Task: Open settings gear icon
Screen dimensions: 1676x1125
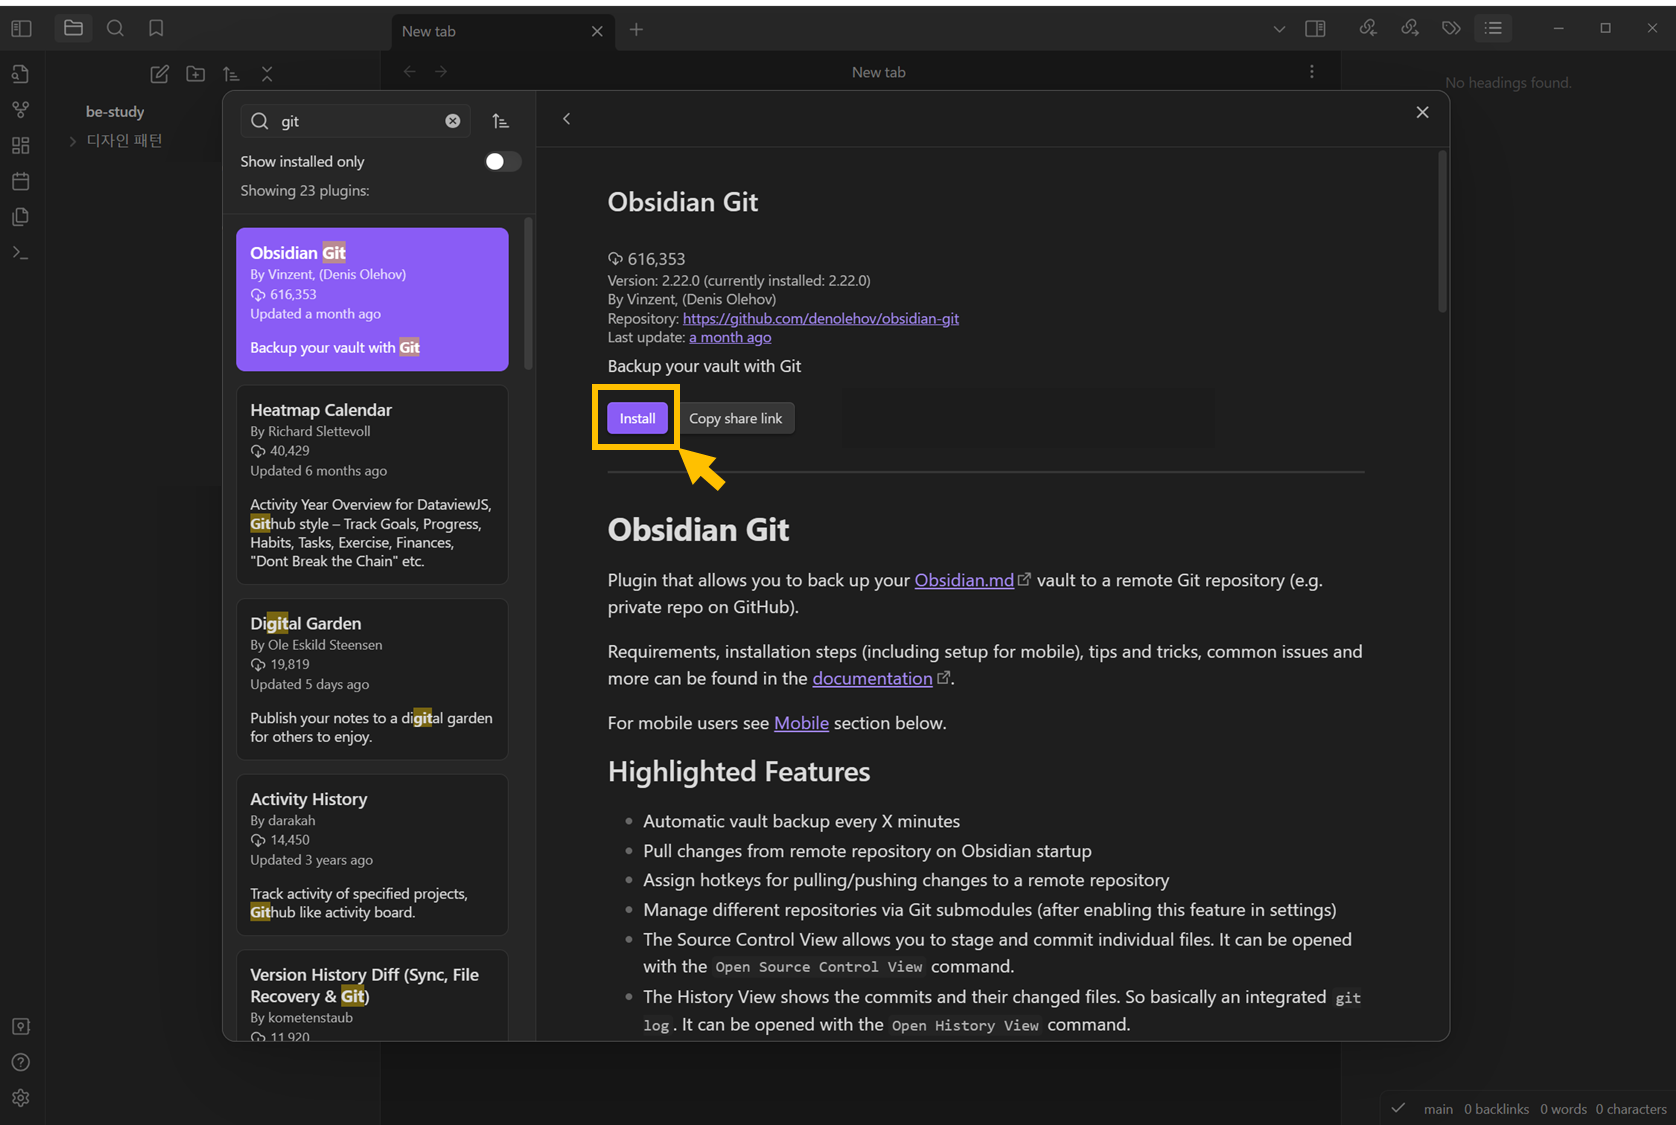Action: (20, 1098)
